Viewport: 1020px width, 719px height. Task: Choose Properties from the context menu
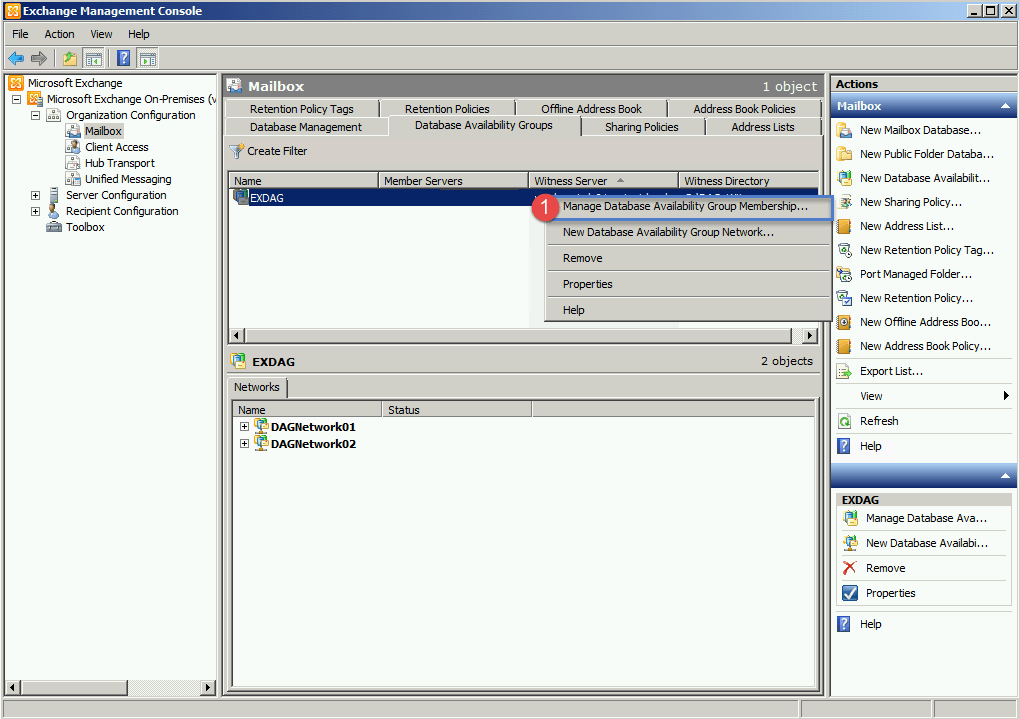point(688,284)
